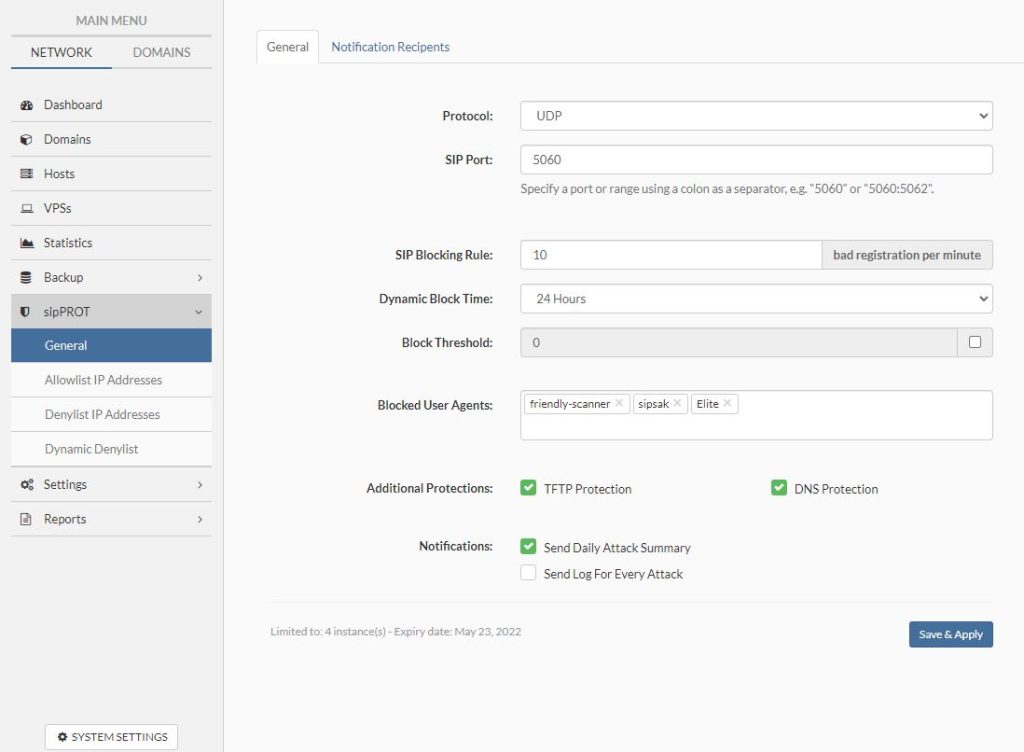
Task: Uncheck DNS Protection option
Action: pyautogui.click(x=778, y=488)
